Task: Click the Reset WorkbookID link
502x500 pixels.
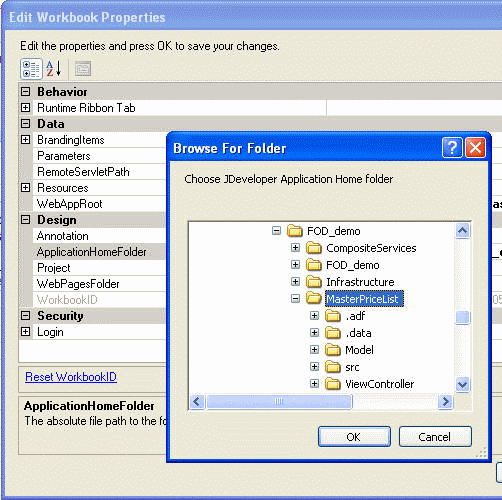Action: point(71,377)
